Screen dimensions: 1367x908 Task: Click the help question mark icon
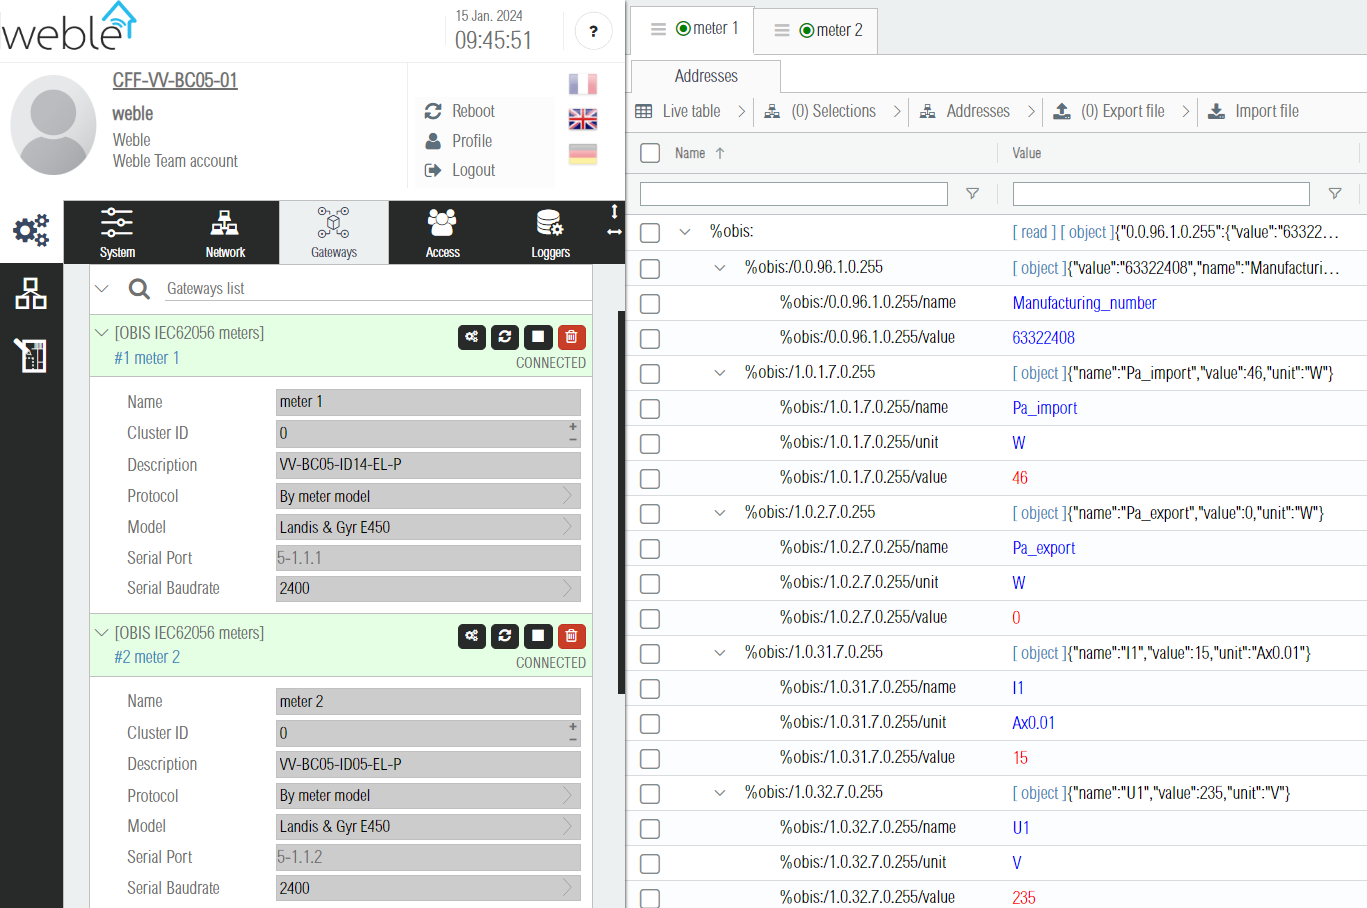[593, 32]
